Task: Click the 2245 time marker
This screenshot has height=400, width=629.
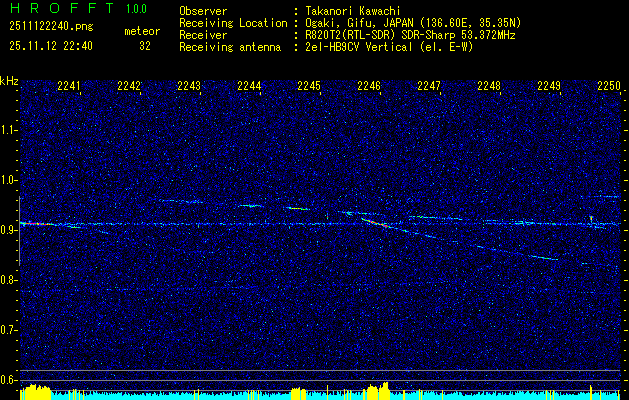Action: click(x=309, y=86)
